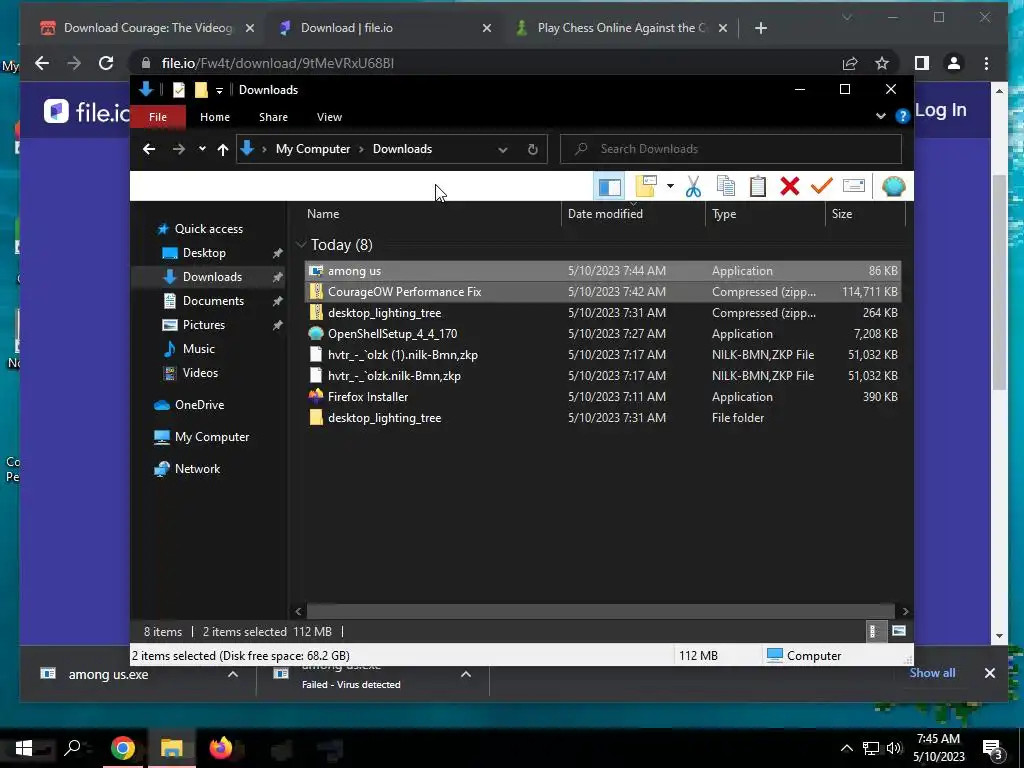Go back in File Explorer
1024x768 pixels.
point(149,149)
